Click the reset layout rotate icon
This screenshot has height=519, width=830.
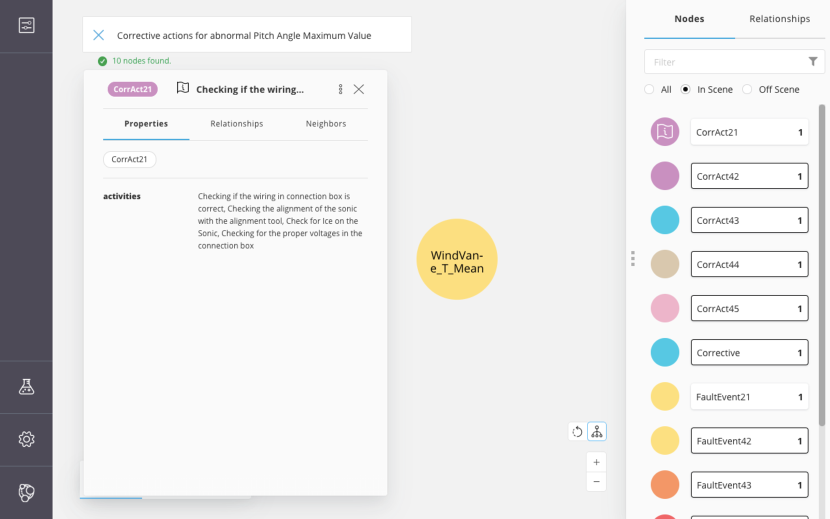pos(577,431)
